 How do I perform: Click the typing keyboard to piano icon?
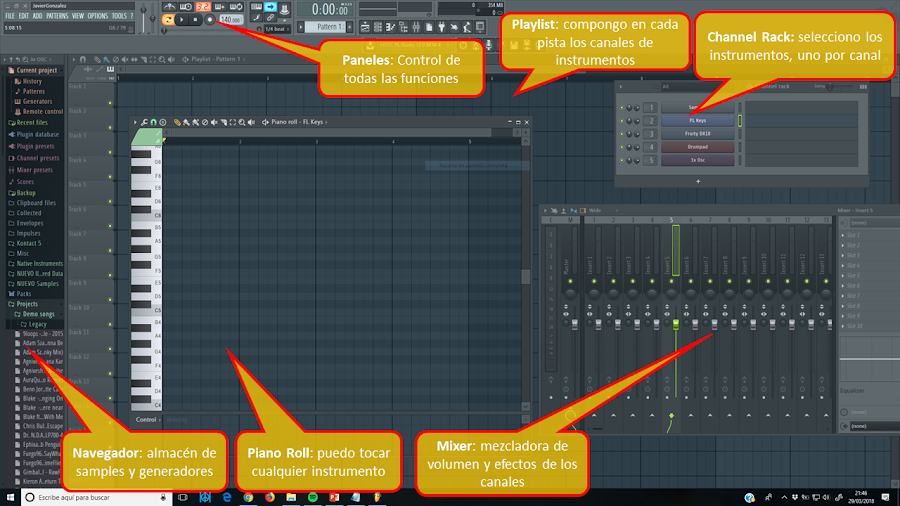coord(256,7)
